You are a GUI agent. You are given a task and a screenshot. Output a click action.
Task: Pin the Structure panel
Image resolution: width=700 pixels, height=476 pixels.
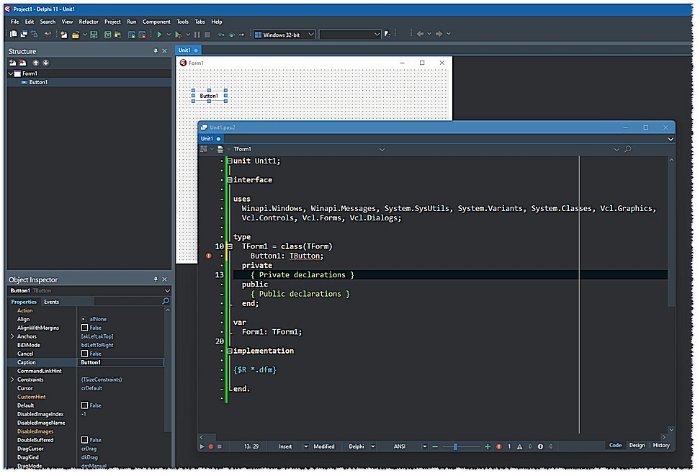point(155,51)
